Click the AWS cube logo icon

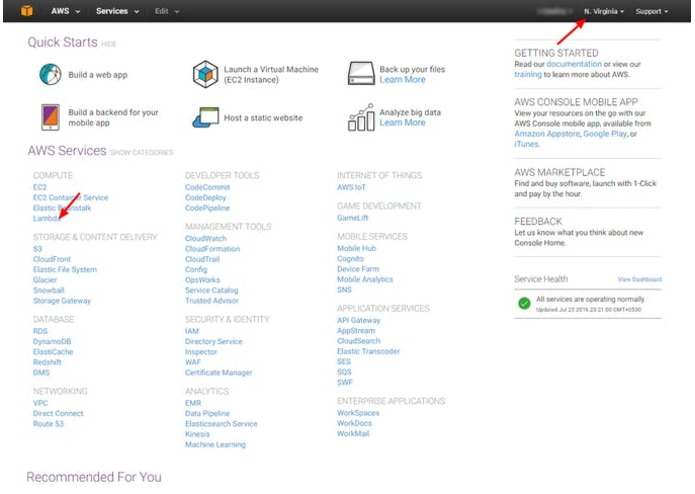tap(27, 11)
